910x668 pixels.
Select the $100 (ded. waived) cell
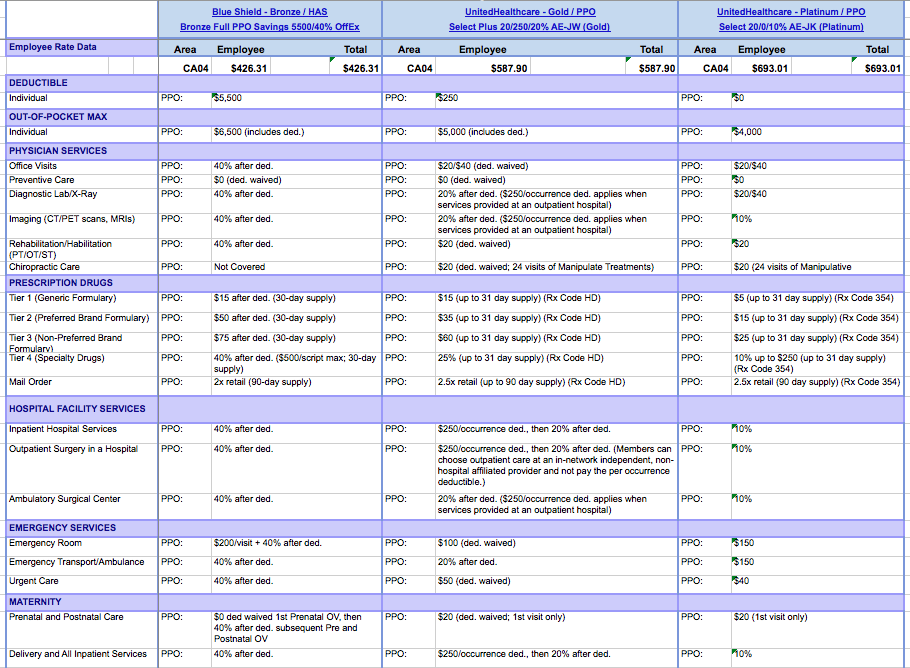coord(556,547)
